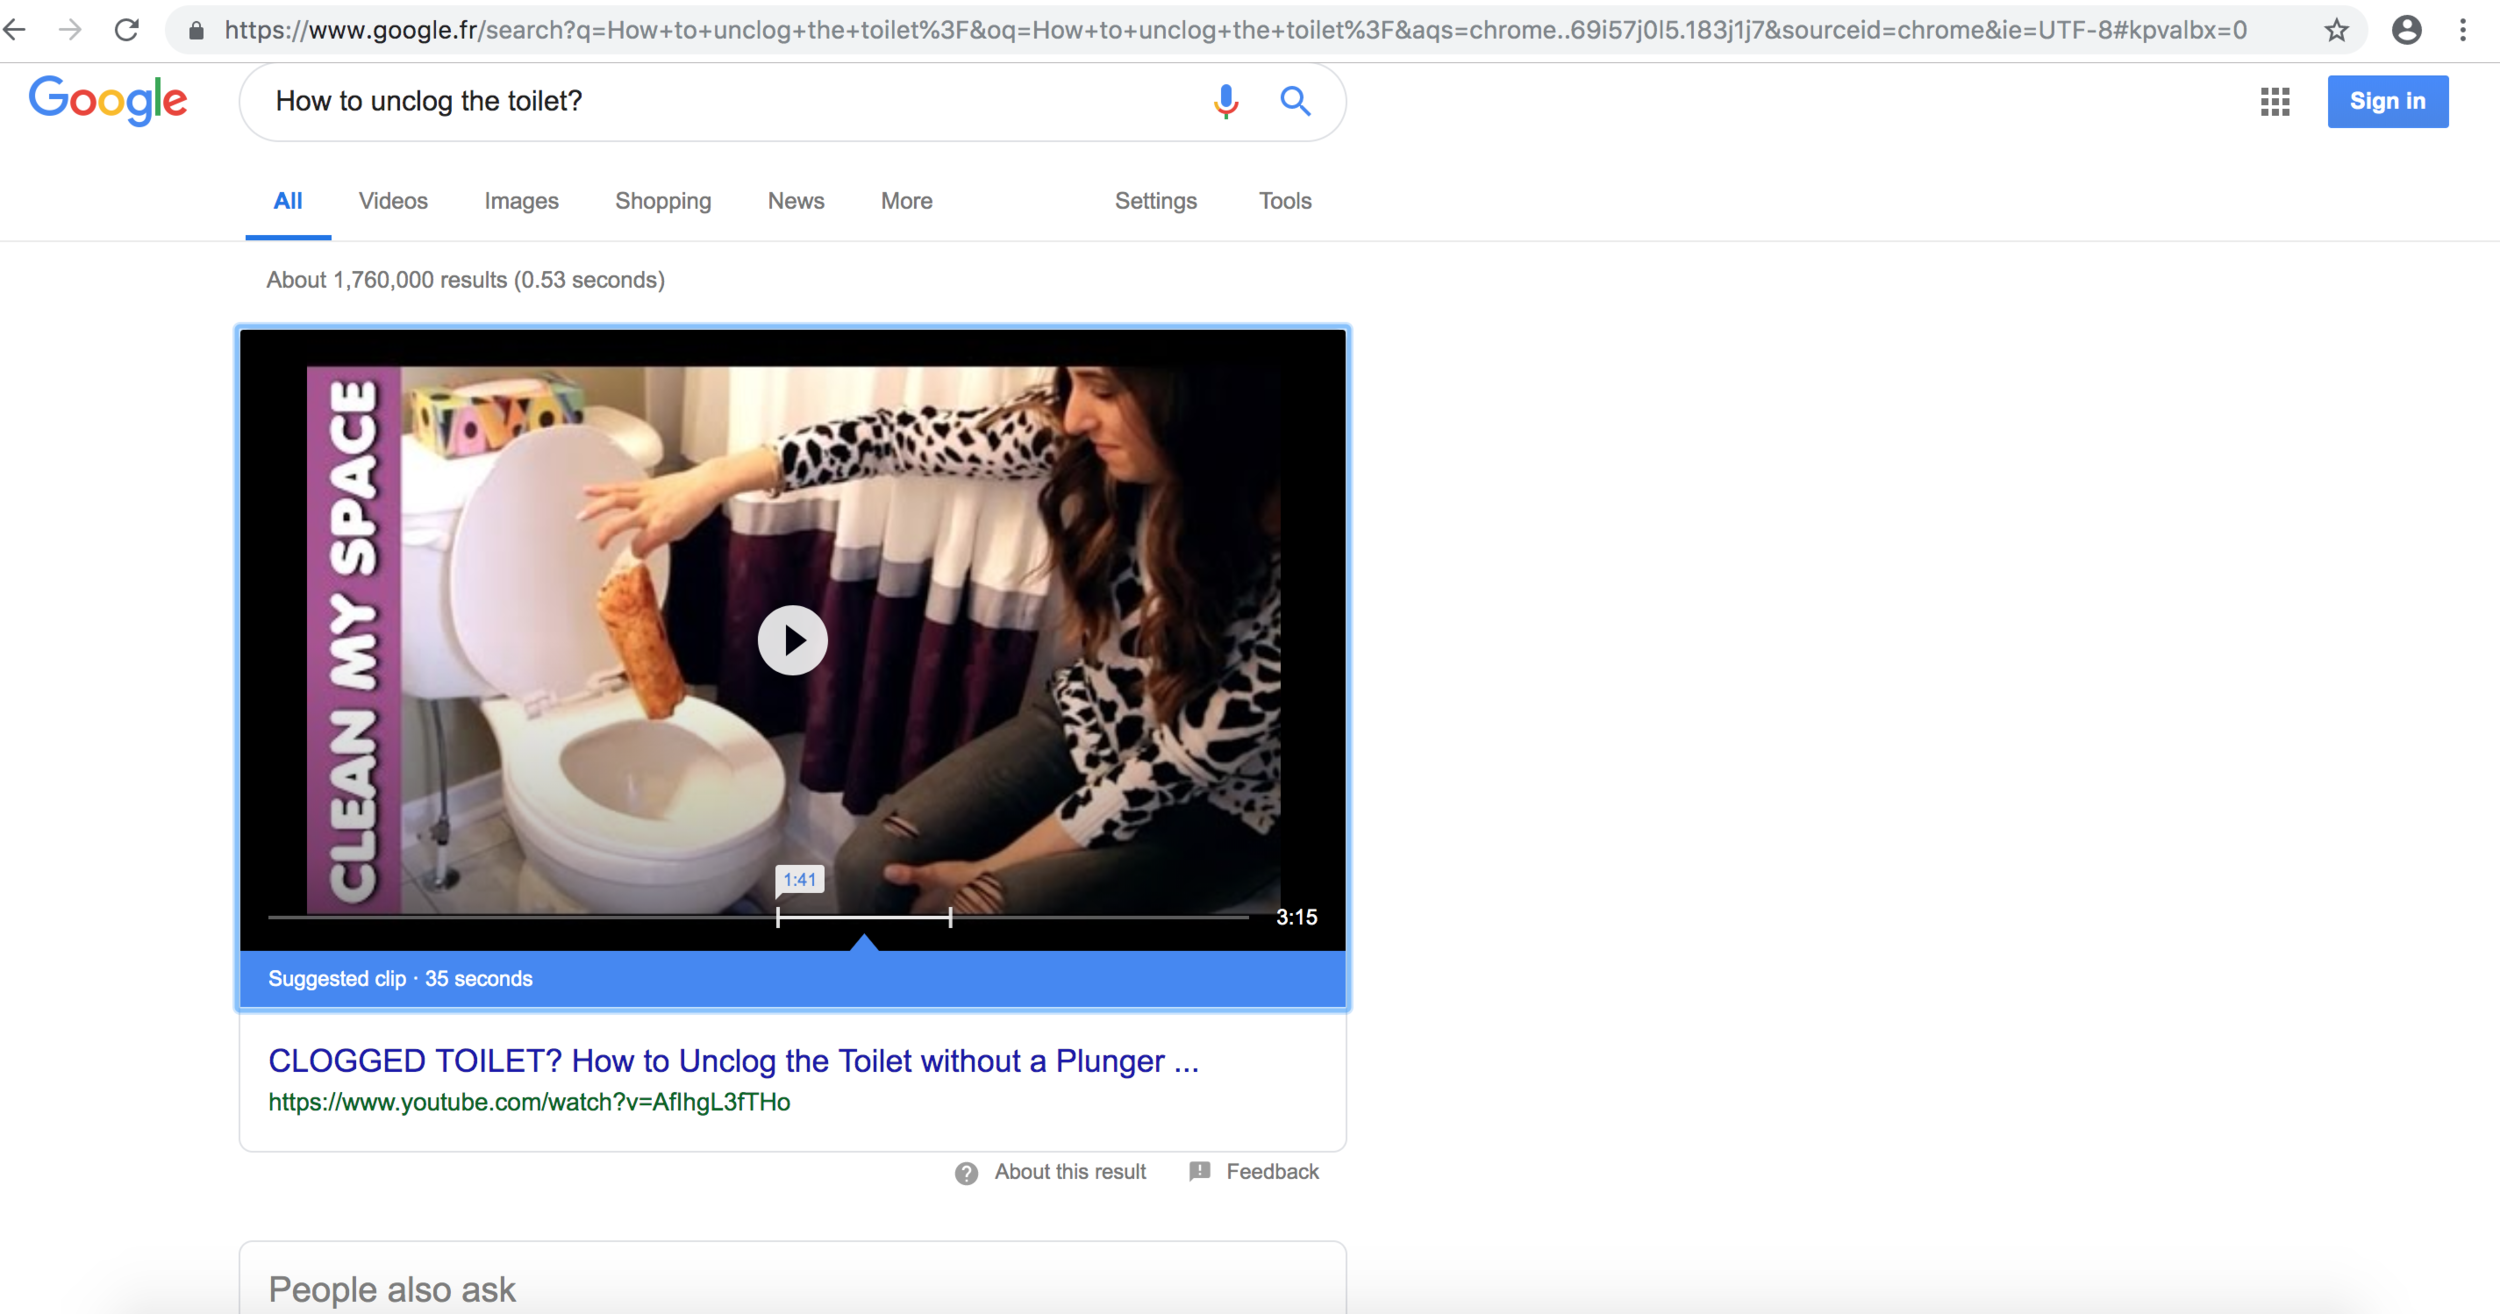Reload the page using the refresh icon

pyautogui.click(x=127, y=30)
